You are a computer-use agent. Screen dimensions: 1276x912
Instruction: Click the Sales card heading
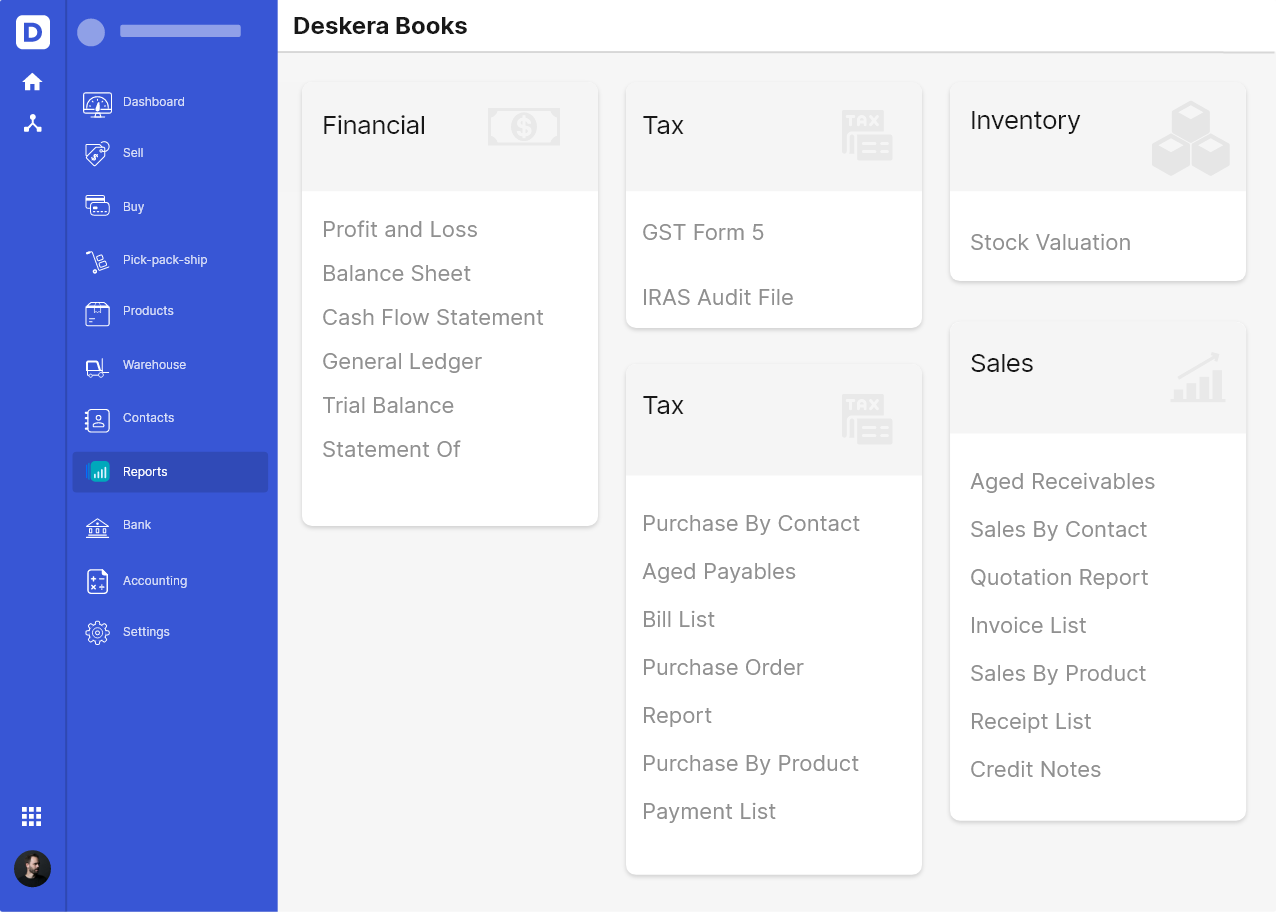click(1002, 364)
